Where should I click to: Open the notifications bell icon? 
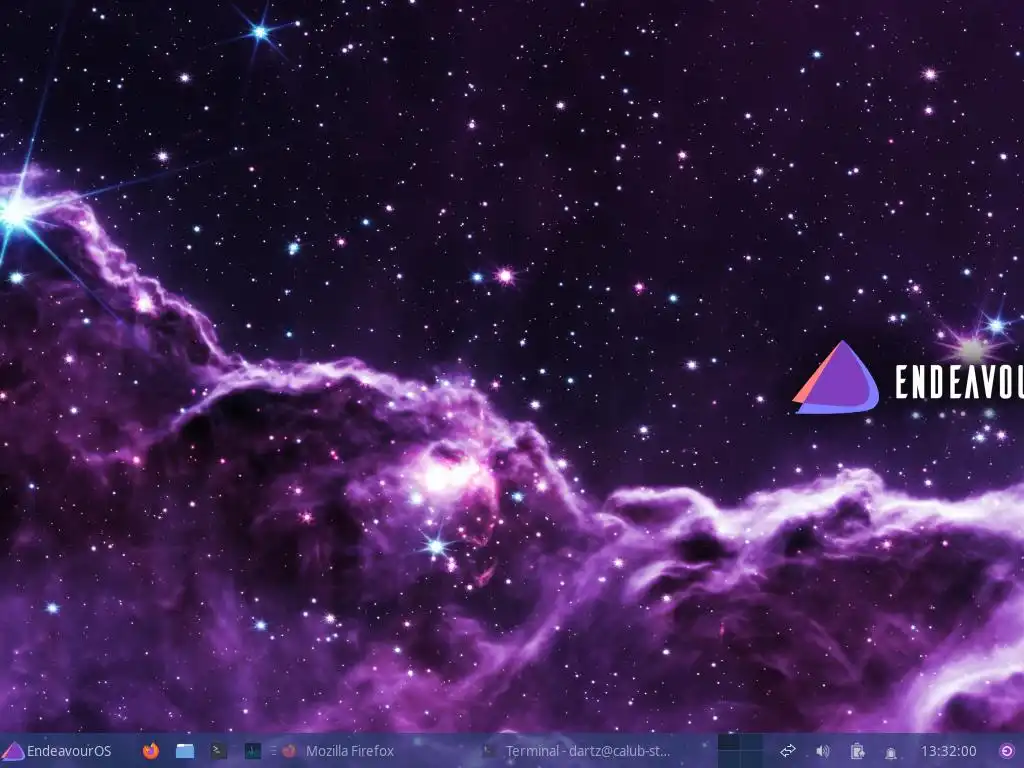pos(891,752)
